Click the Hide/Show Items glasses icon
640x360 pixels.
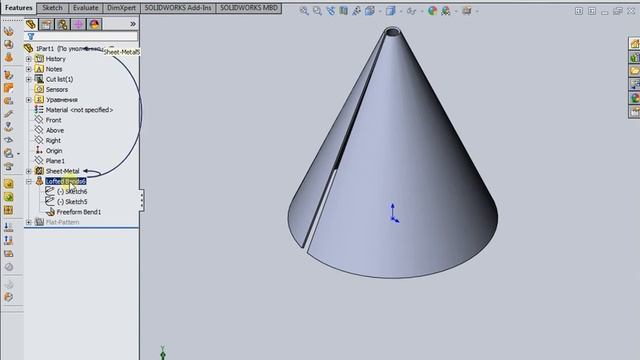point(411,11)
